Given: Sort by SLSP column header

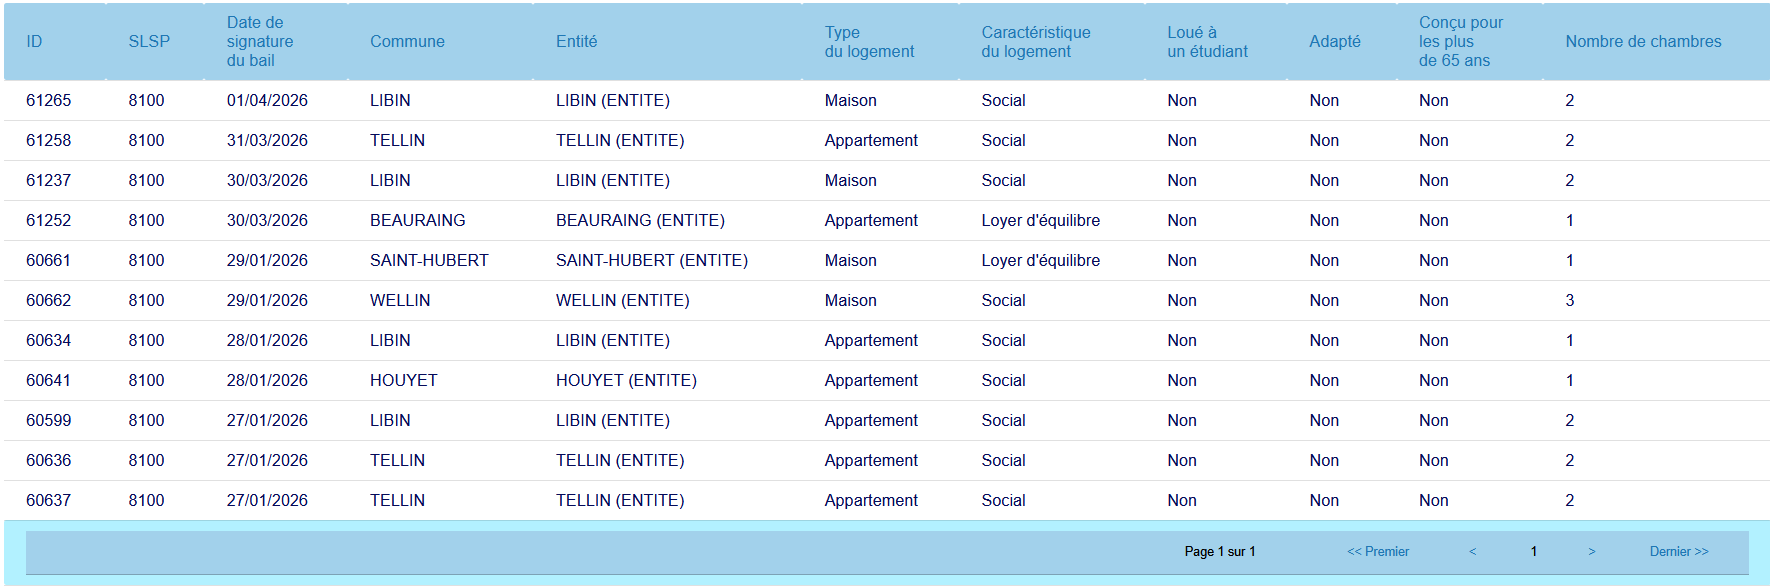Looking at the screenshot, I should click(149, 42).
